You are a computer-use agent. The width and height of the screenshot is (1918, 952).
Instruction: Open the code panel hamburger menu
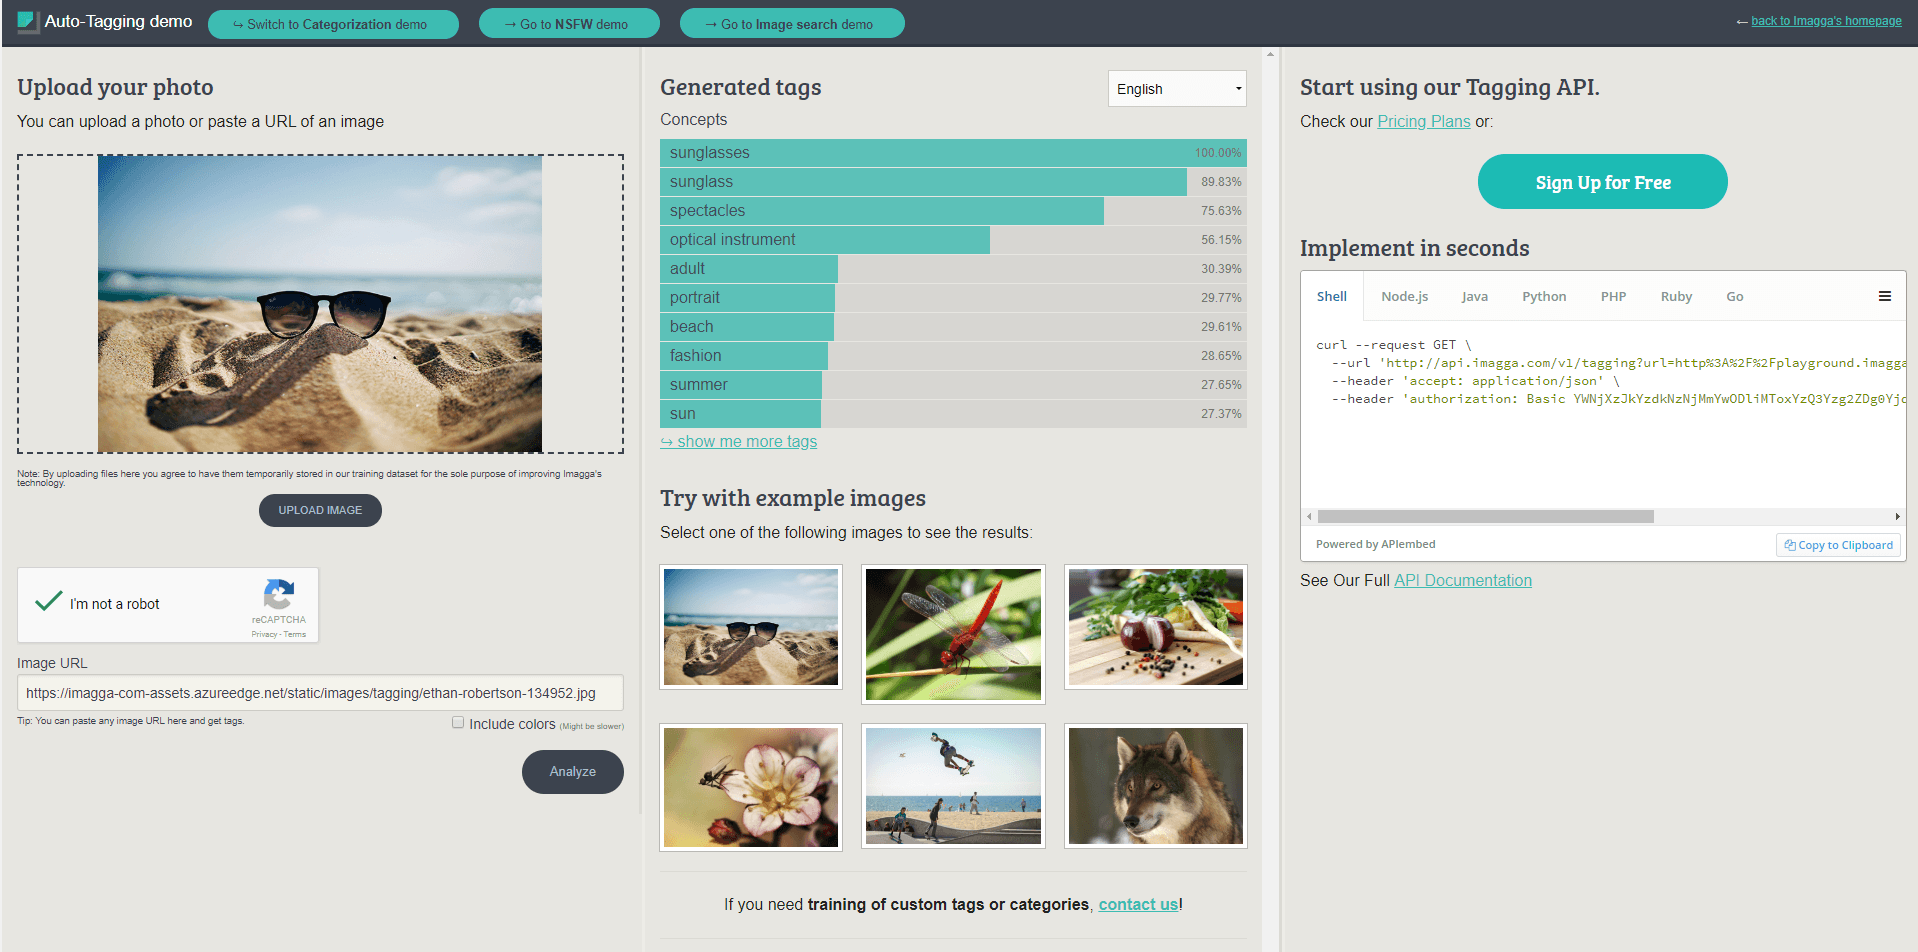[x=1884, y=296]
